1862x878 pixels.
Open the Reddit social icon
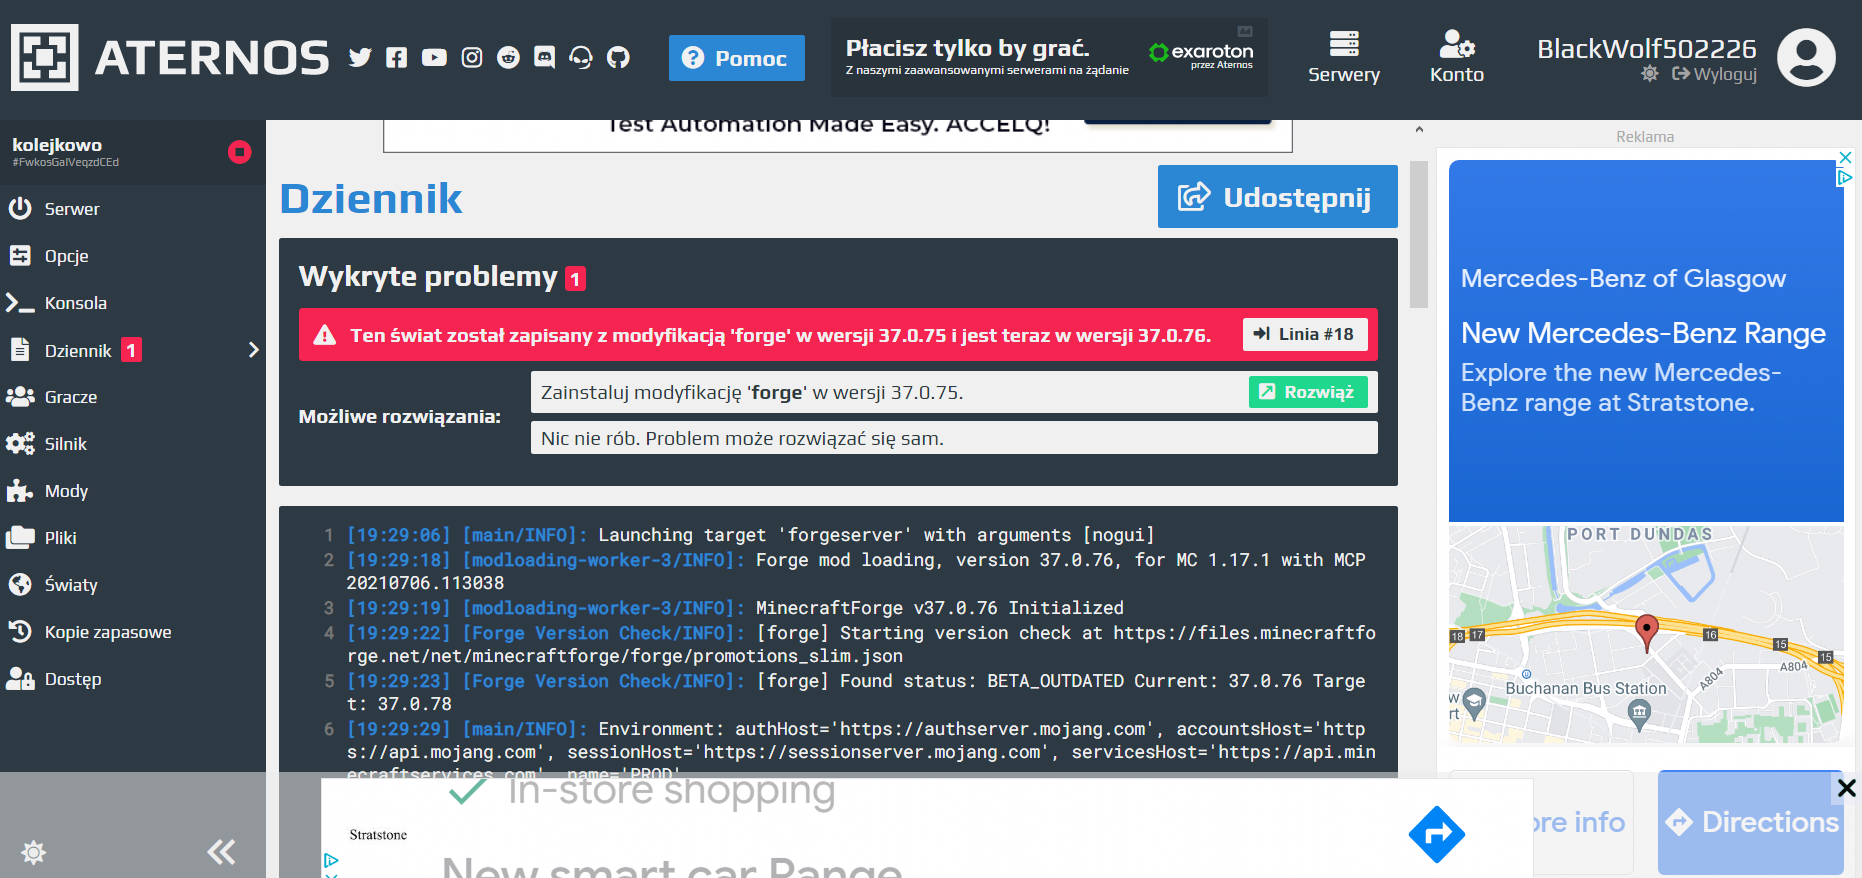click(x=508, y=58)
